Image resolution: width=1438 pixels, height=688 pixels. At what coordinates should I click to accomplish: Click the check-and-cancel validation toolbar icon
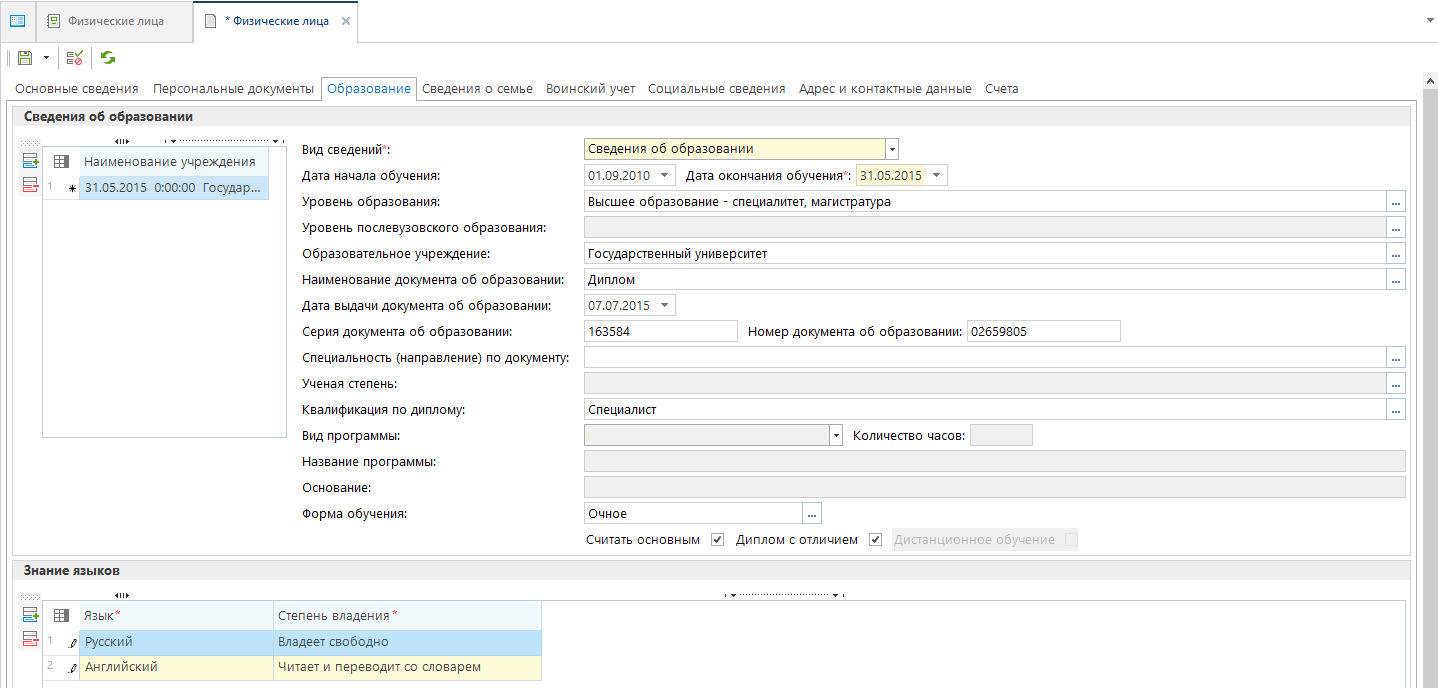coord(75,58)
